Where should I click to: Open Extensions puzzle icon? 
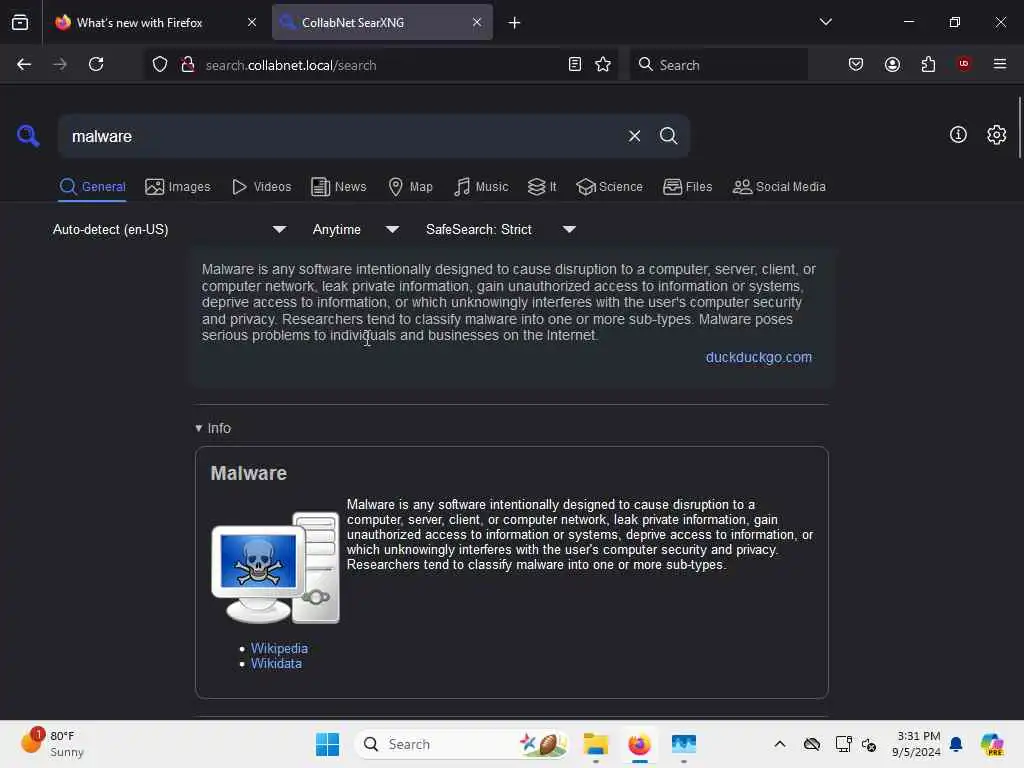click(x=928, y=65)
